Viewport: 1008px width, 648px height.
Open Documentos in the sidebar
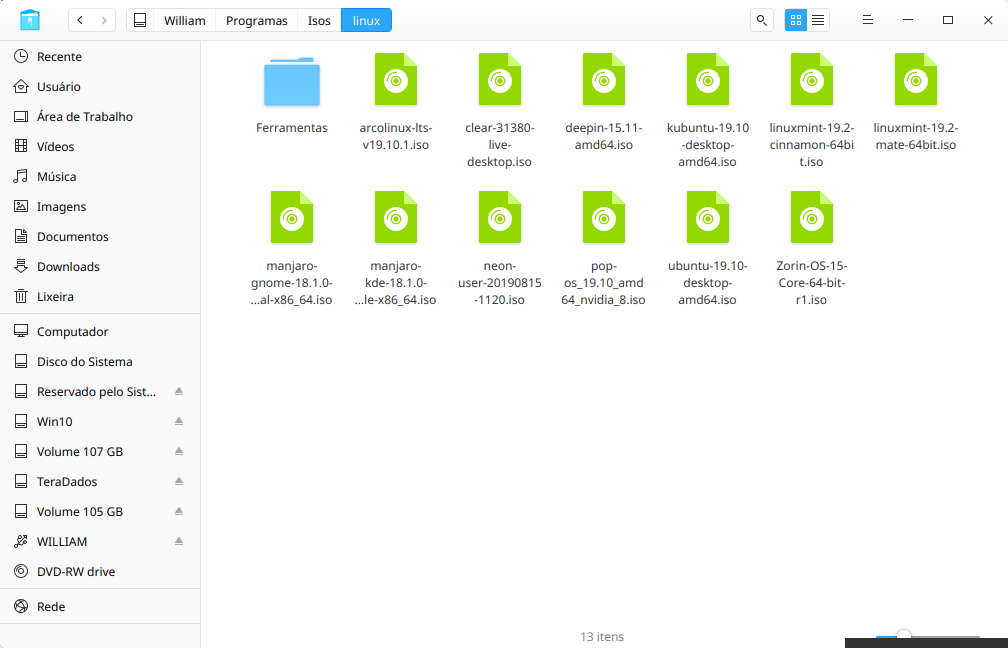(x=100, y=237)
